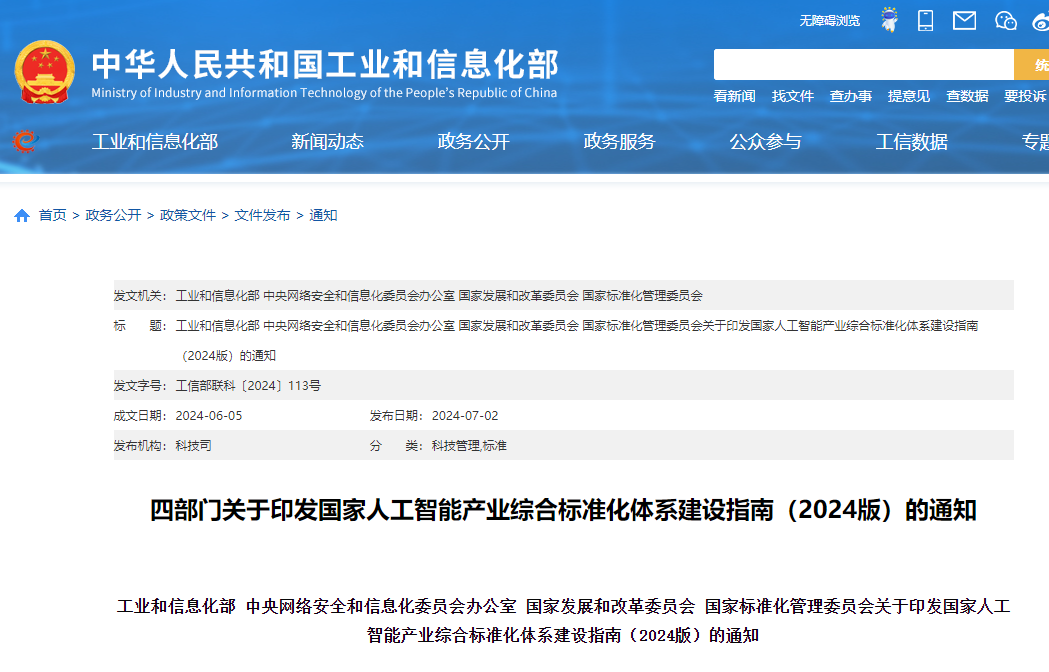The height and width of the screenshot is (672, 1049).
Task: Click the red gear MIIT logo icon
Action: (24, 142)
